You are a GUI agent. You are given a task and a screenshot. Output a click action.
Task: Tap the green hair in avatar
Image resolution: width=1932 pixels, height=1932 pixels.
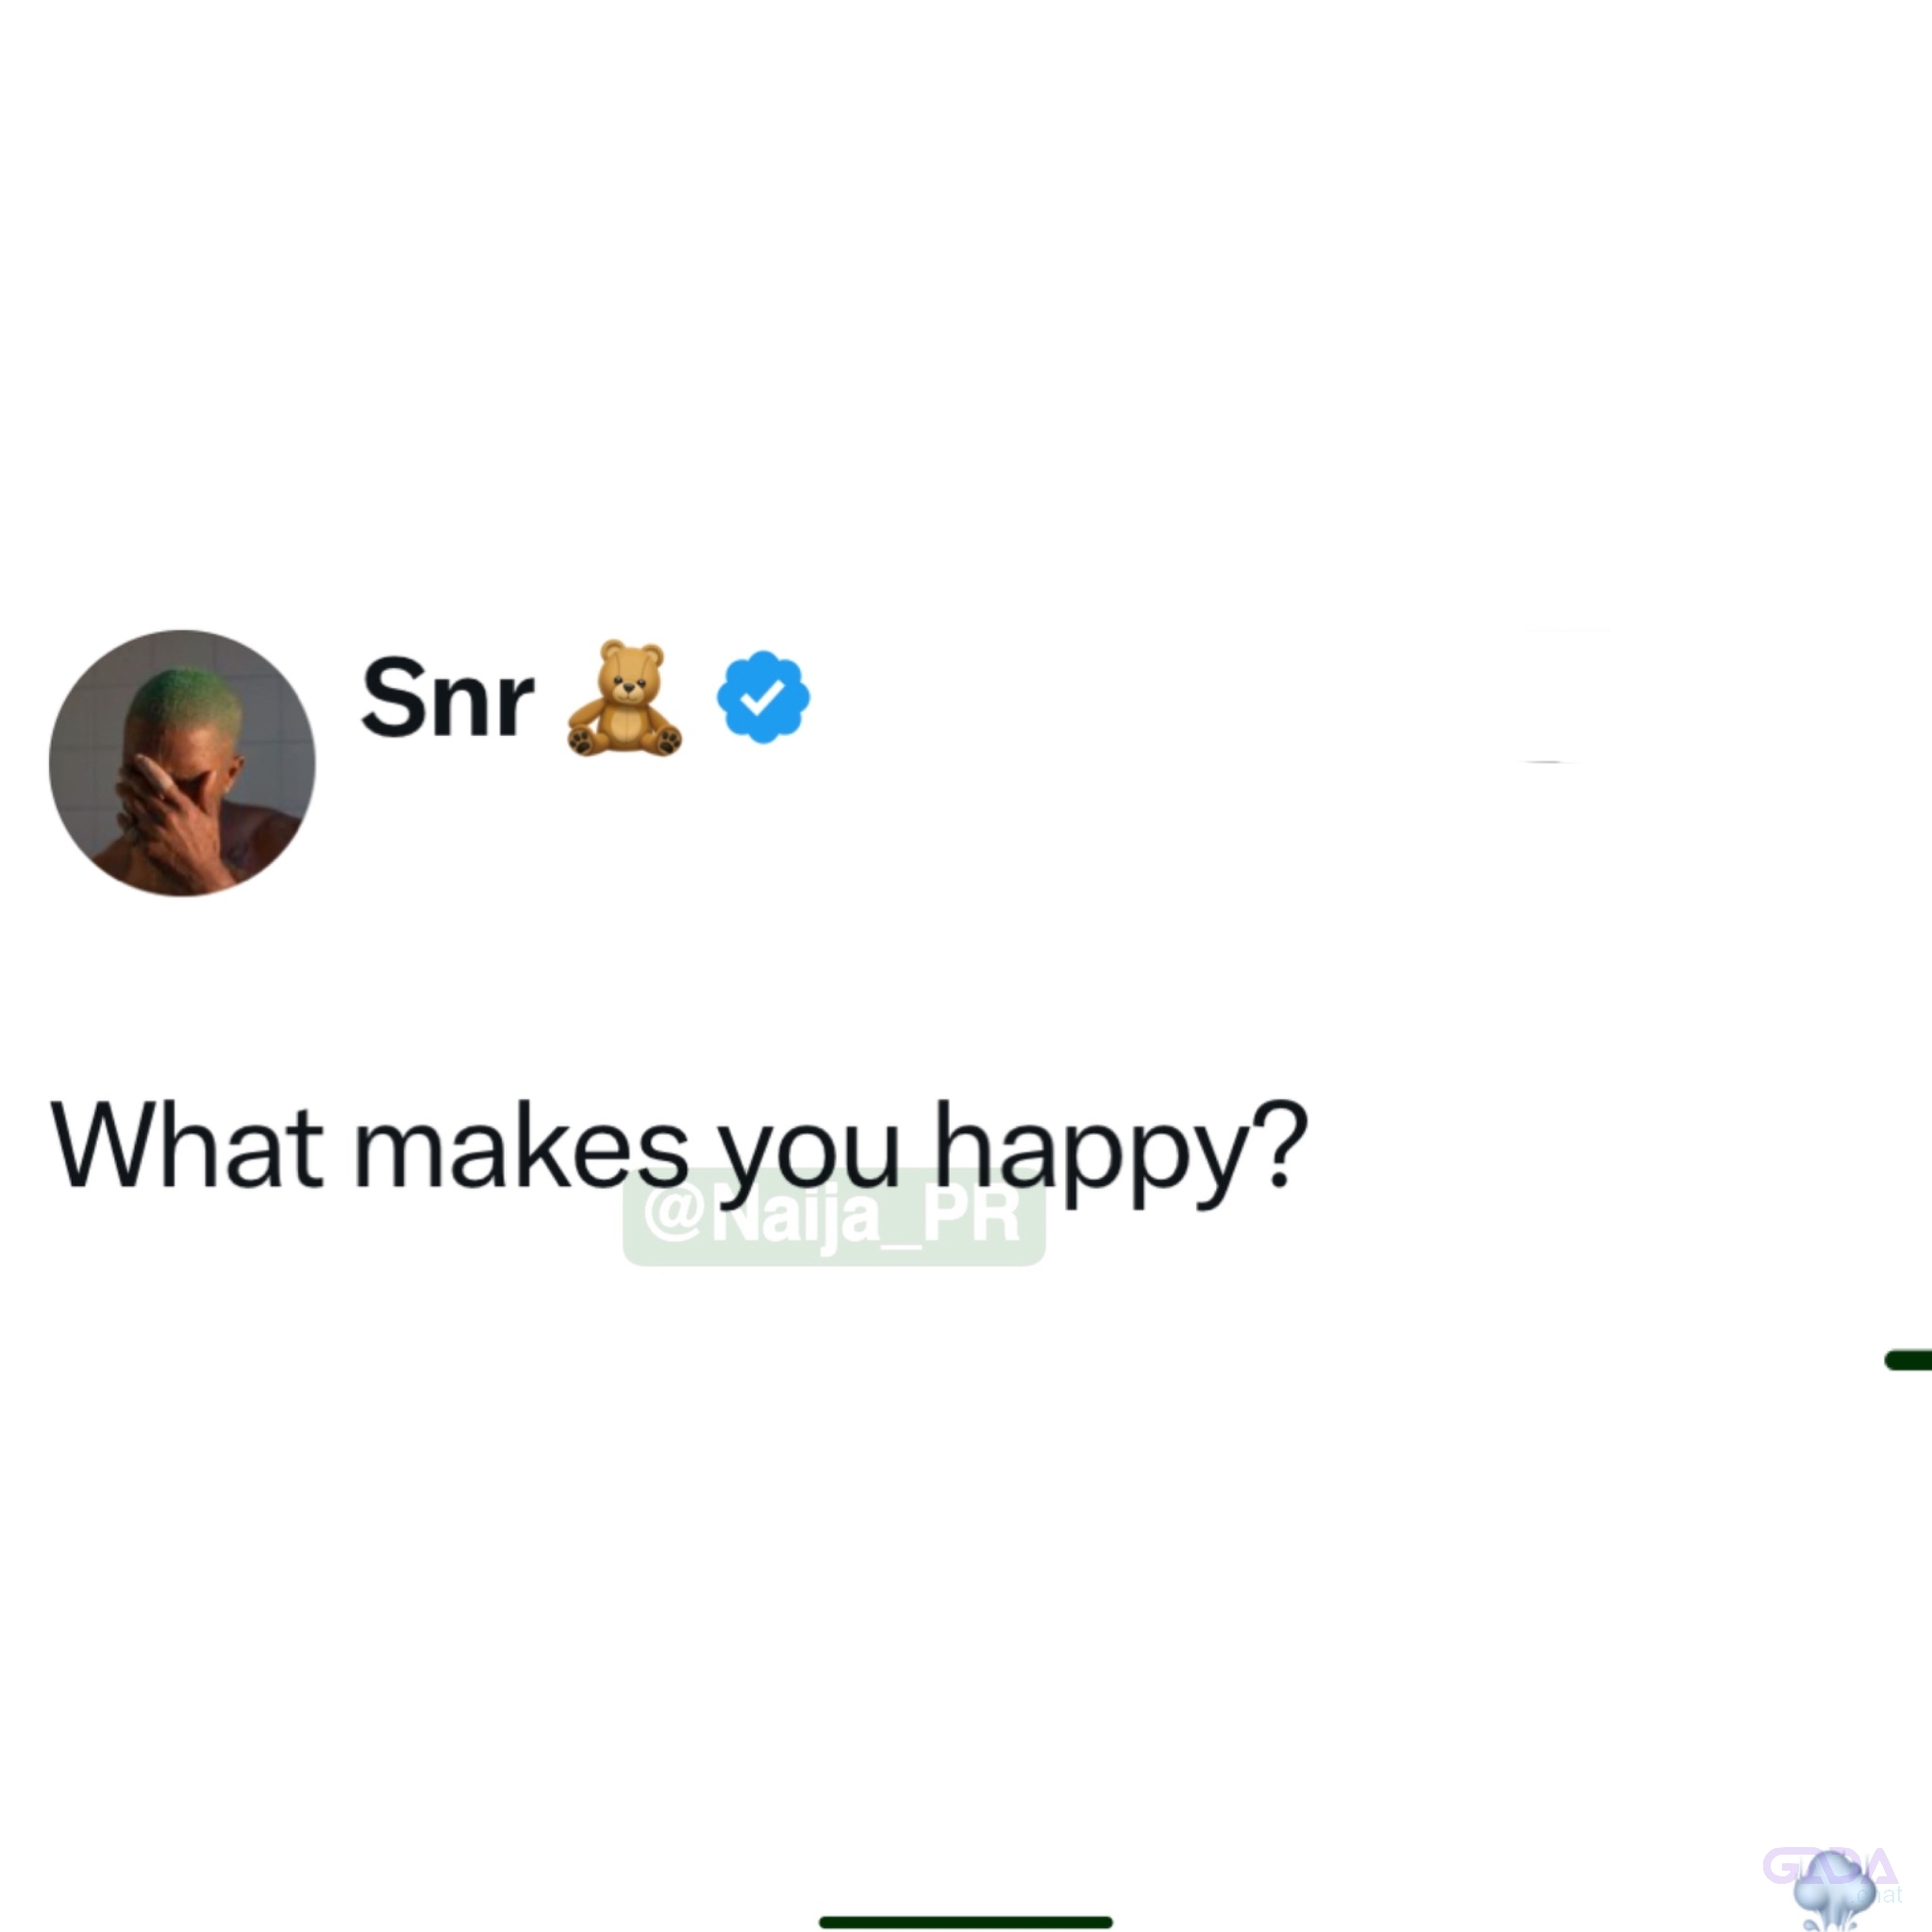(x=186, y=695)
